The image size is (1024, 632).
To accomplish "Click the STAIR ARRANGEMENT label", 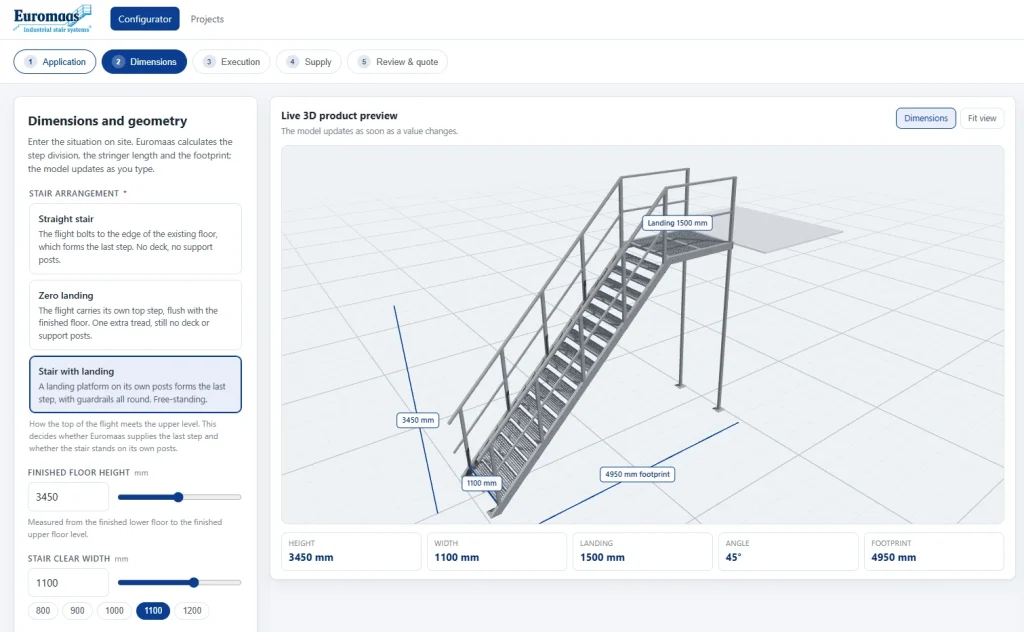I will (74, 193).
